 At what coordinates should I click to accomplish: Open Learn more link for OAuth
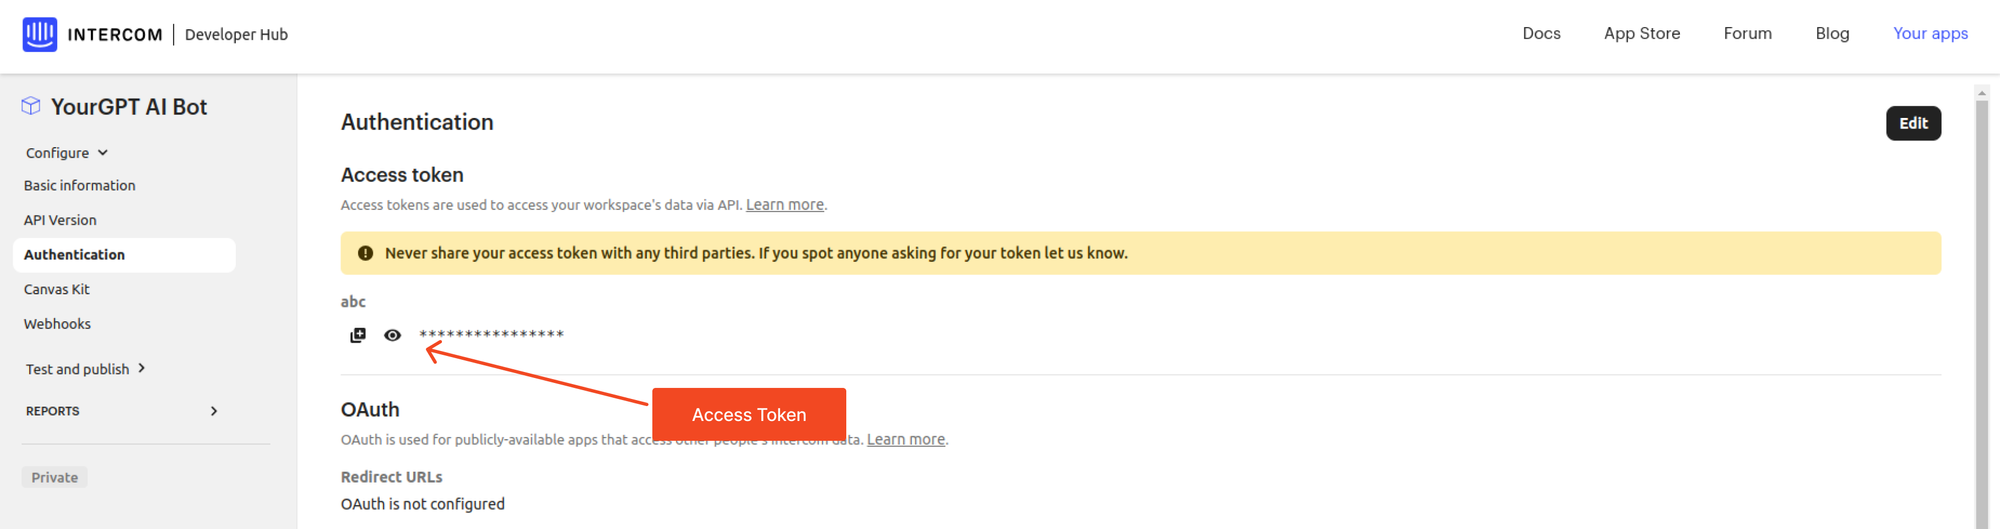(906, 440)
